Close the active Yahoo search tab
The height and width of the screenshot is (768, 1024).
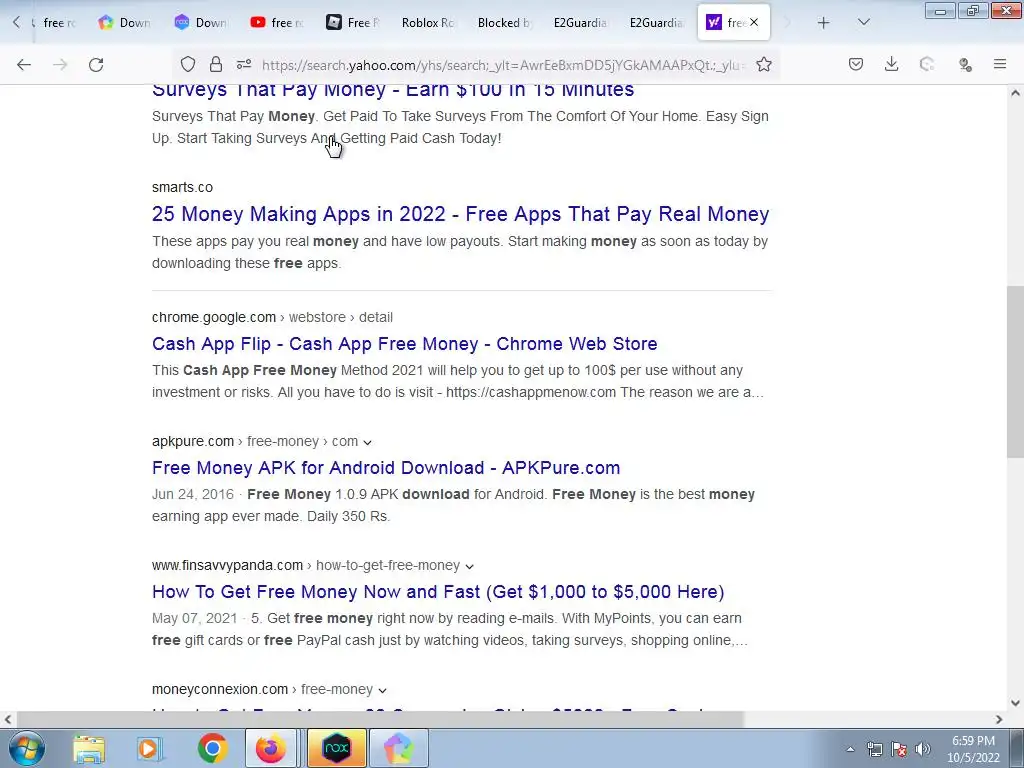[x=754, y=22]
